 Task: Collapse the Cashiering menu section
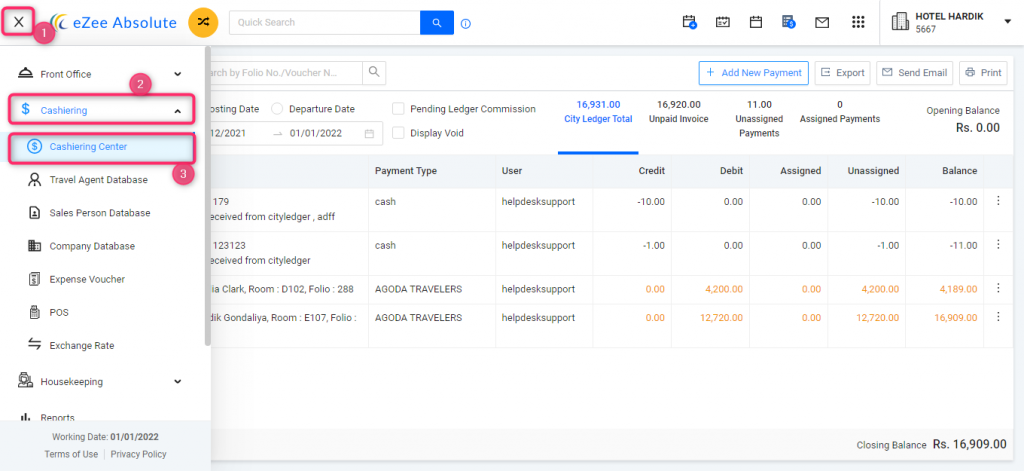click(x=178, y=111)
